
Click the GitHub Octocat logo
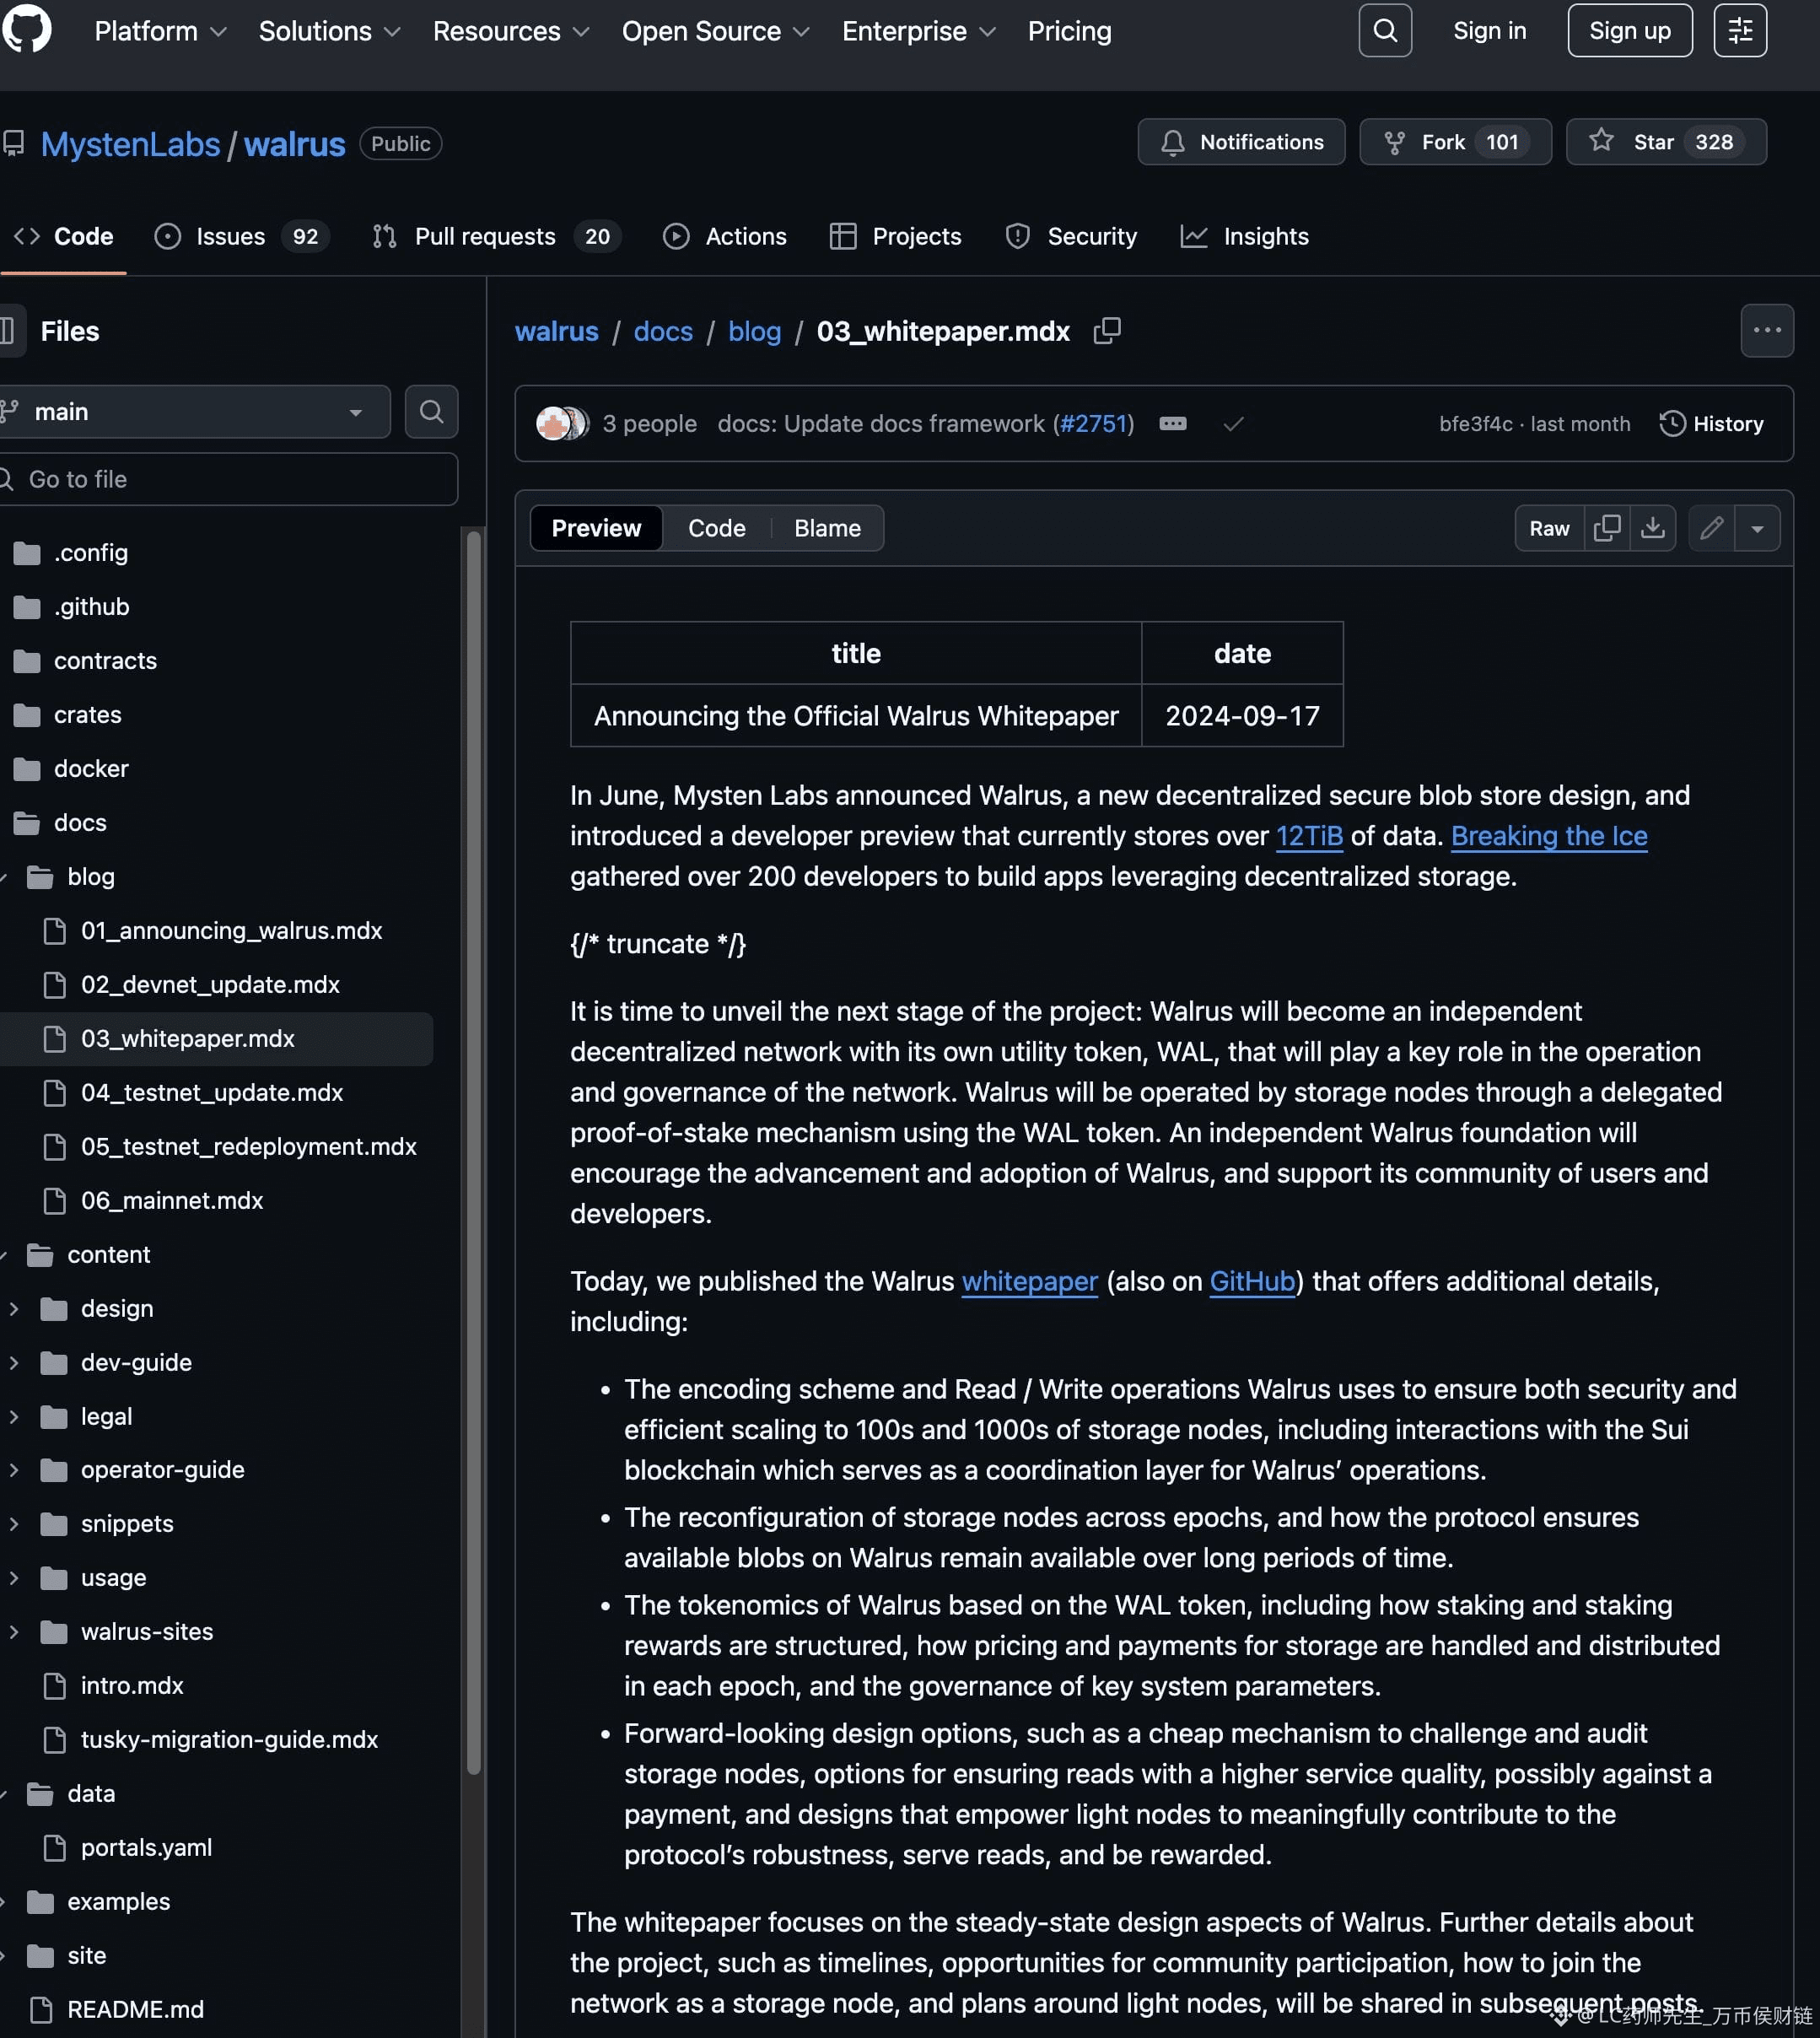point(27,30)
